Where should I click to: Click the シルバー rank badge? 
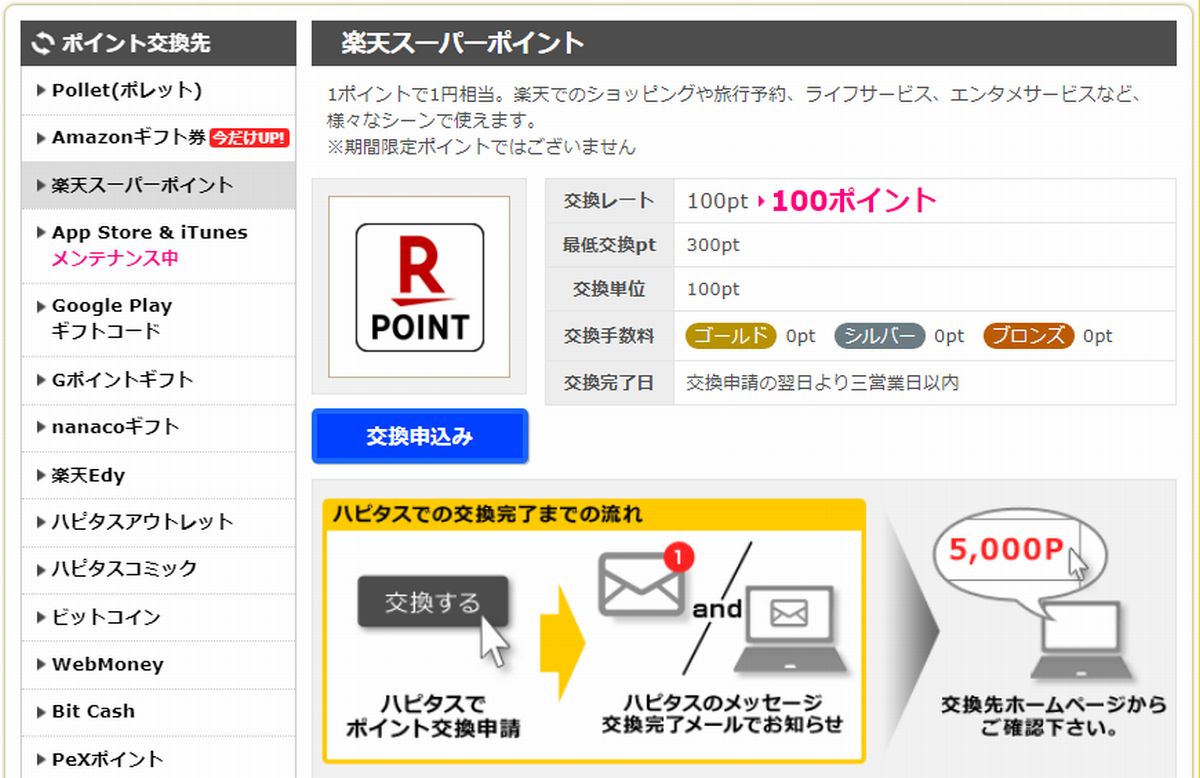(880, 336)
